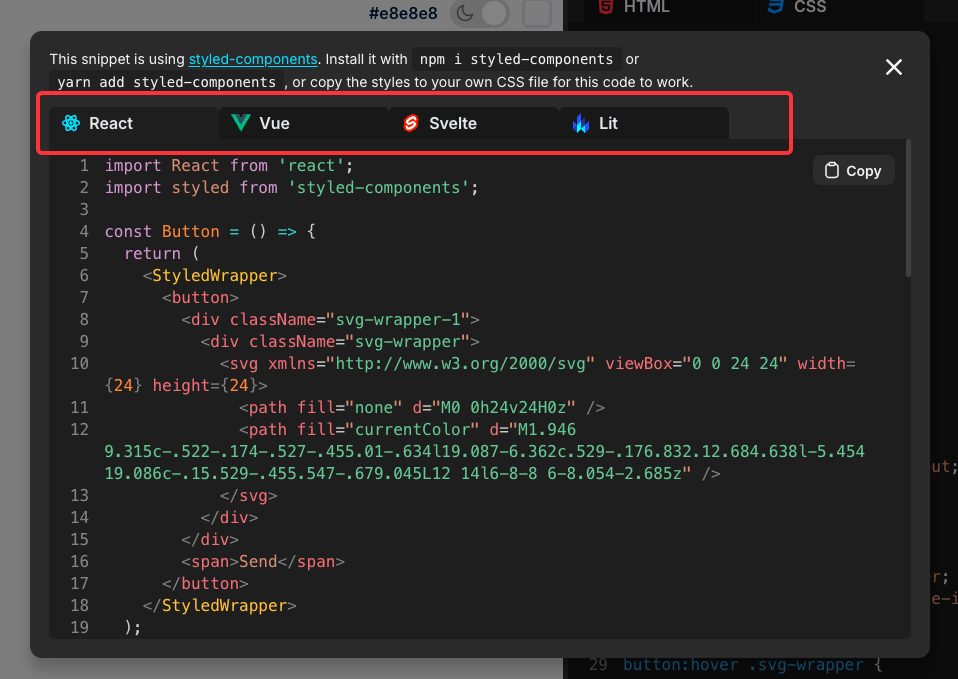Click line 2 'import styled from' text
958x679 pixels.
(x=191, y=188)
